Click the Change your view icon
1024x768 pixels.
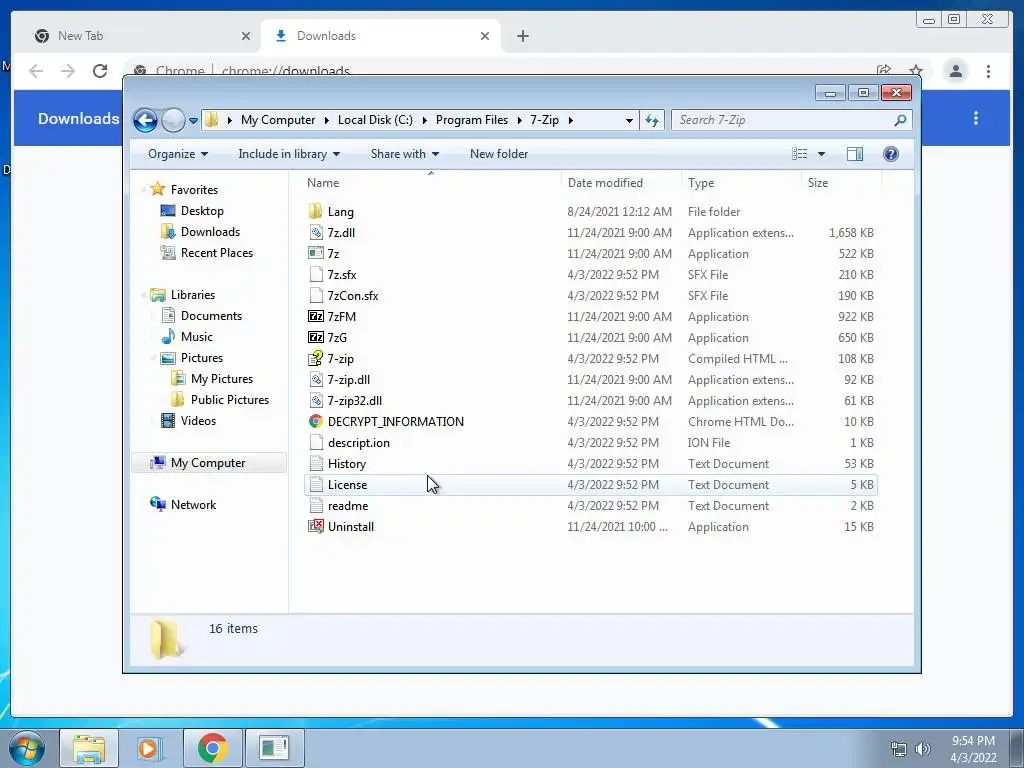click(799, 154)
